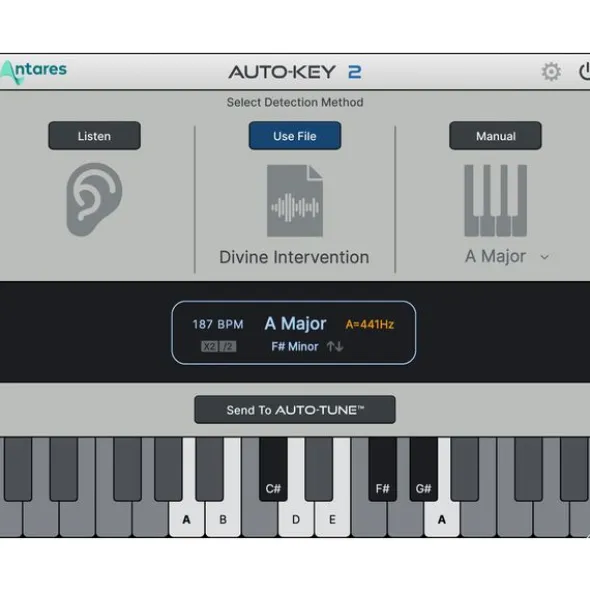Select the Use File detection method
Viewport: 590px width, 591px height.
pyautogui.click(x=295, y=136)
